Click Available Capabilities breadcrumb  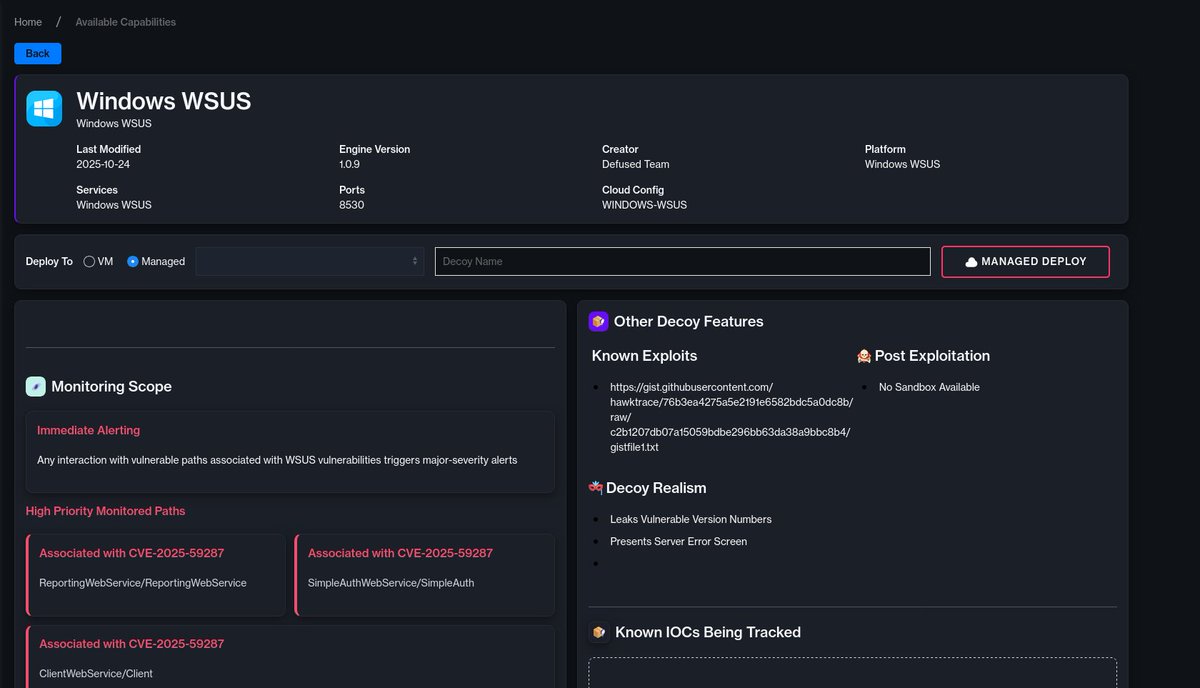[126, 22]
